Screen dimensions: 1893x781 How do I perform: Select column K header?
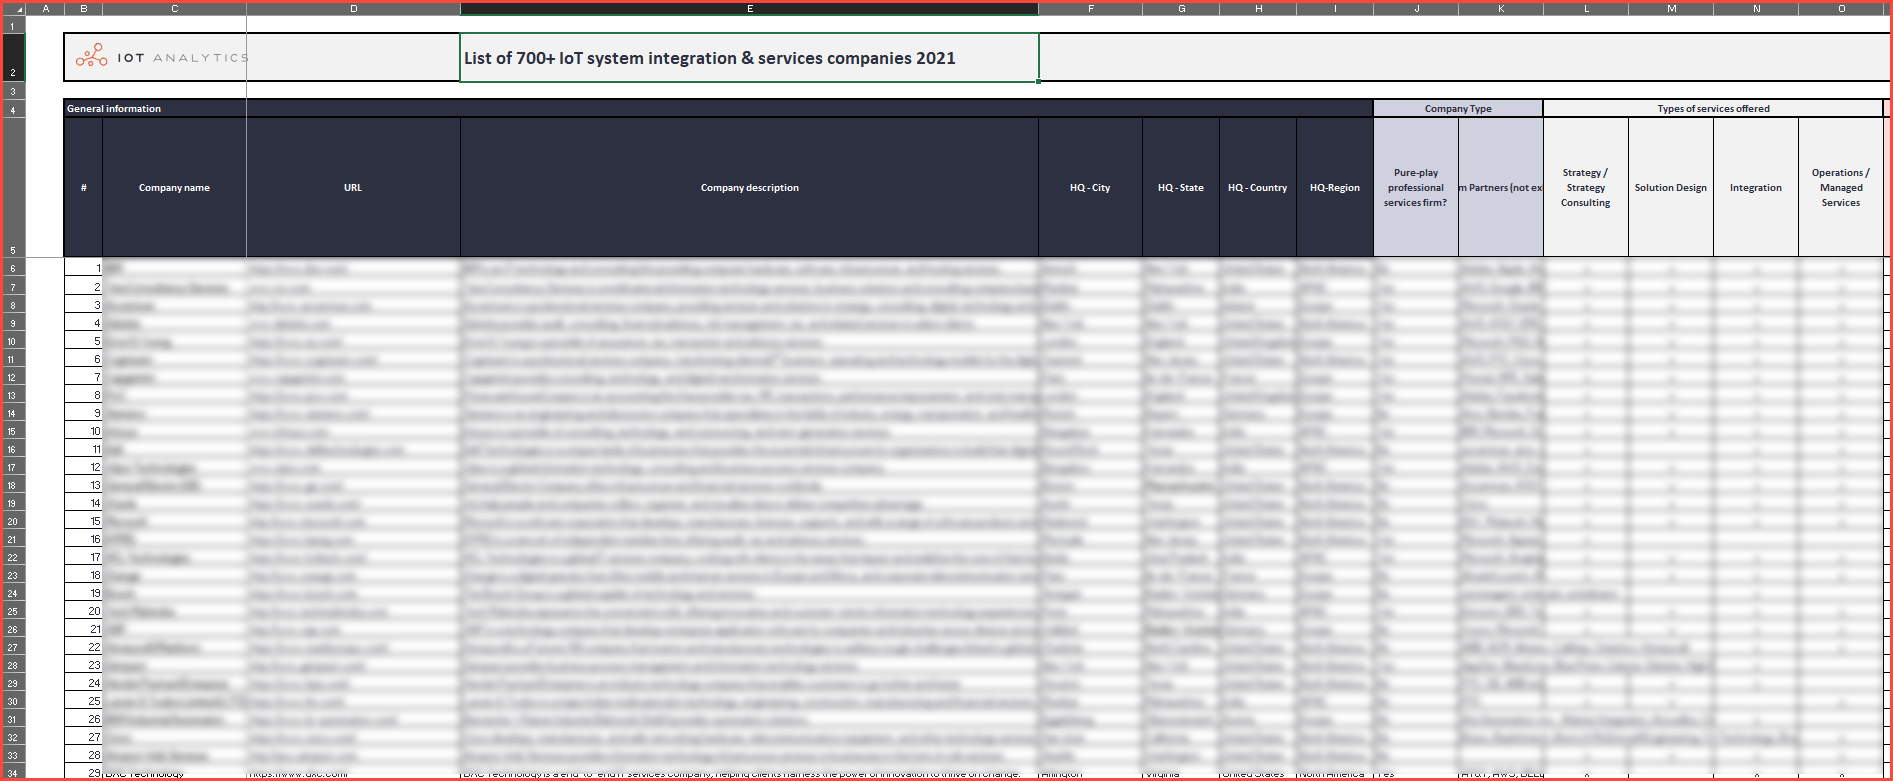1501,8
